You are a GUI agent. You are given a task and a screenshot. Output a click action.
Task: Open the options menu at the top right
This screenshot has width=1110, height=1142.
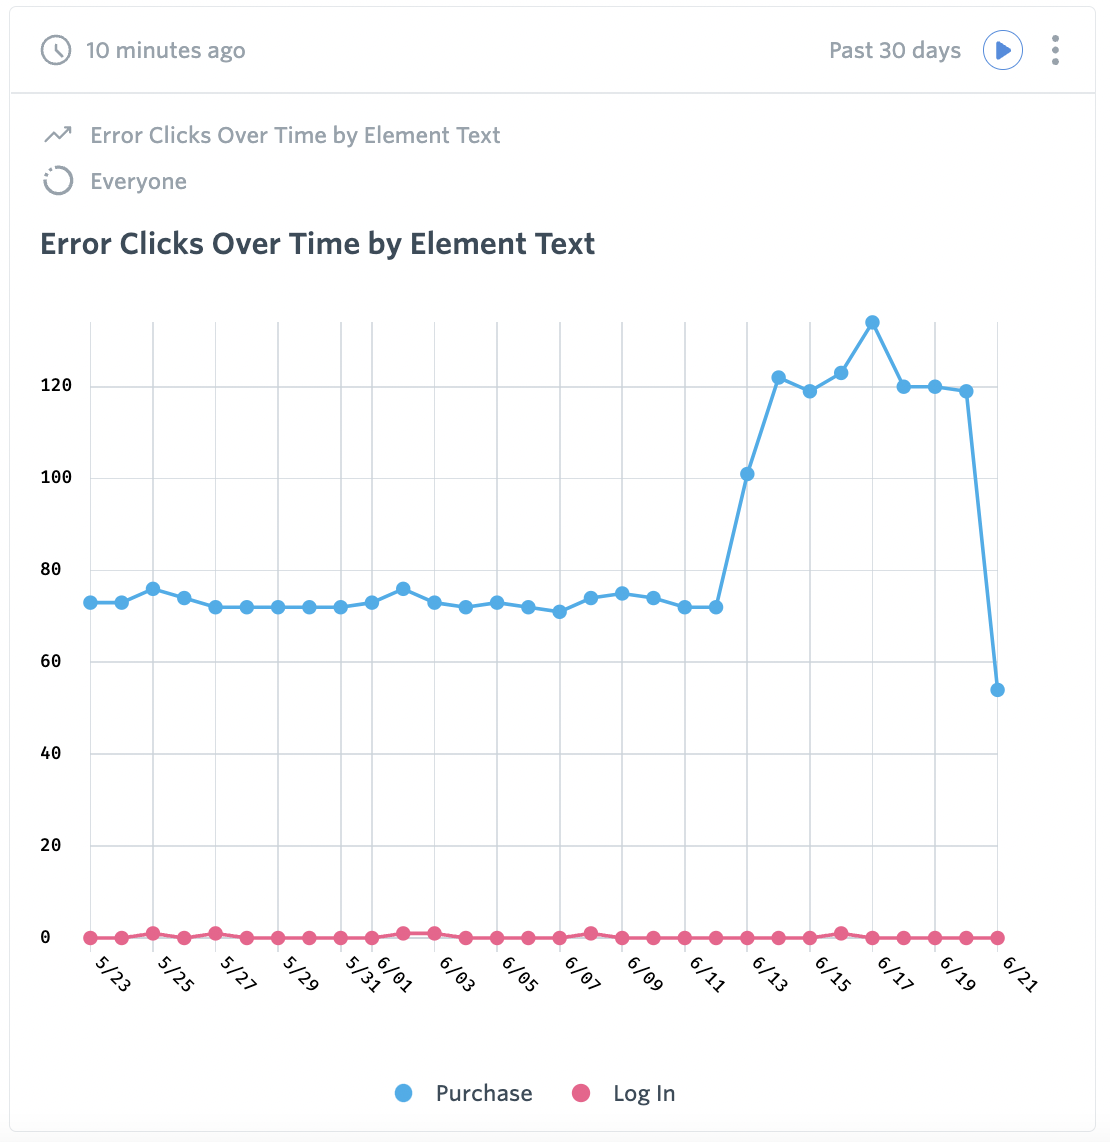pyautogui.click(x=1055, y=50)
